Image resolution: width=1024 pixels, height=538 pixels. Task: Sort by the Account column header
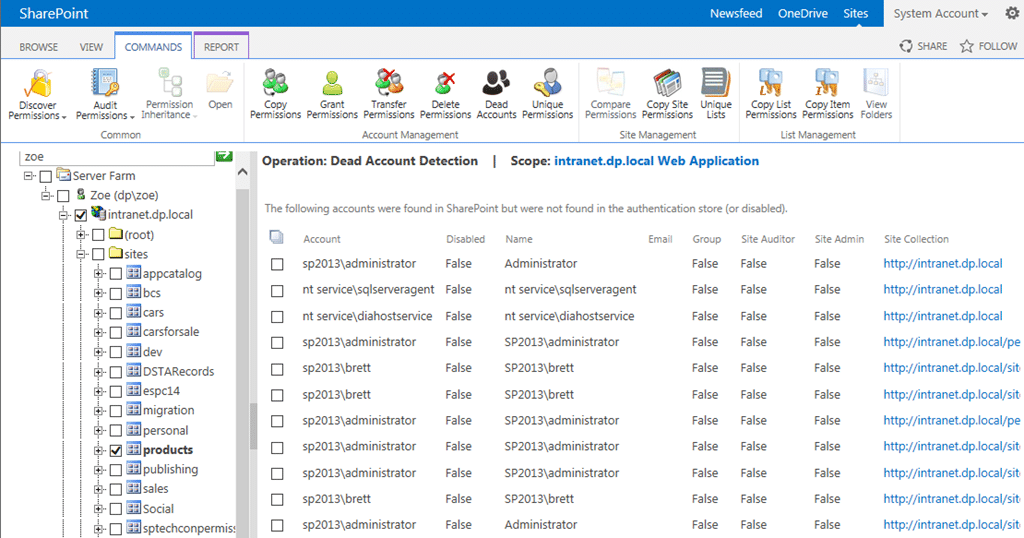(x=321, y=239)
